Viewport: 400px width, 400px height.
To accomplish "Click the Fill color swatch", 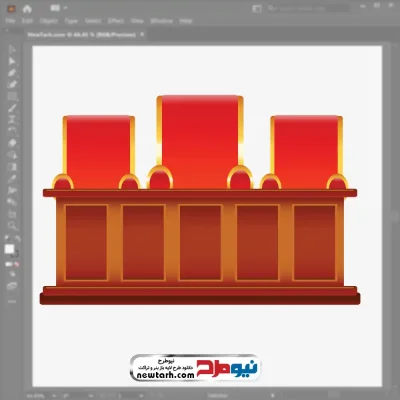I will [9, 249].
